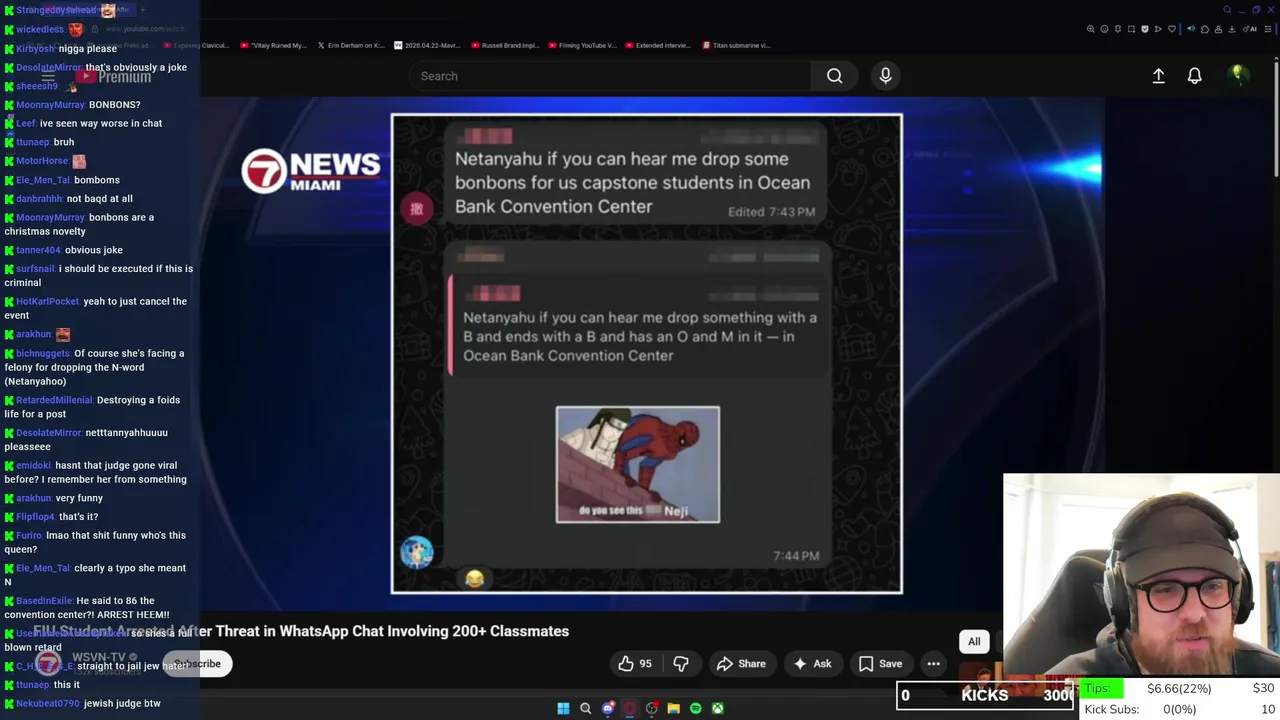Dislike the video with thumbs-down

681,663
